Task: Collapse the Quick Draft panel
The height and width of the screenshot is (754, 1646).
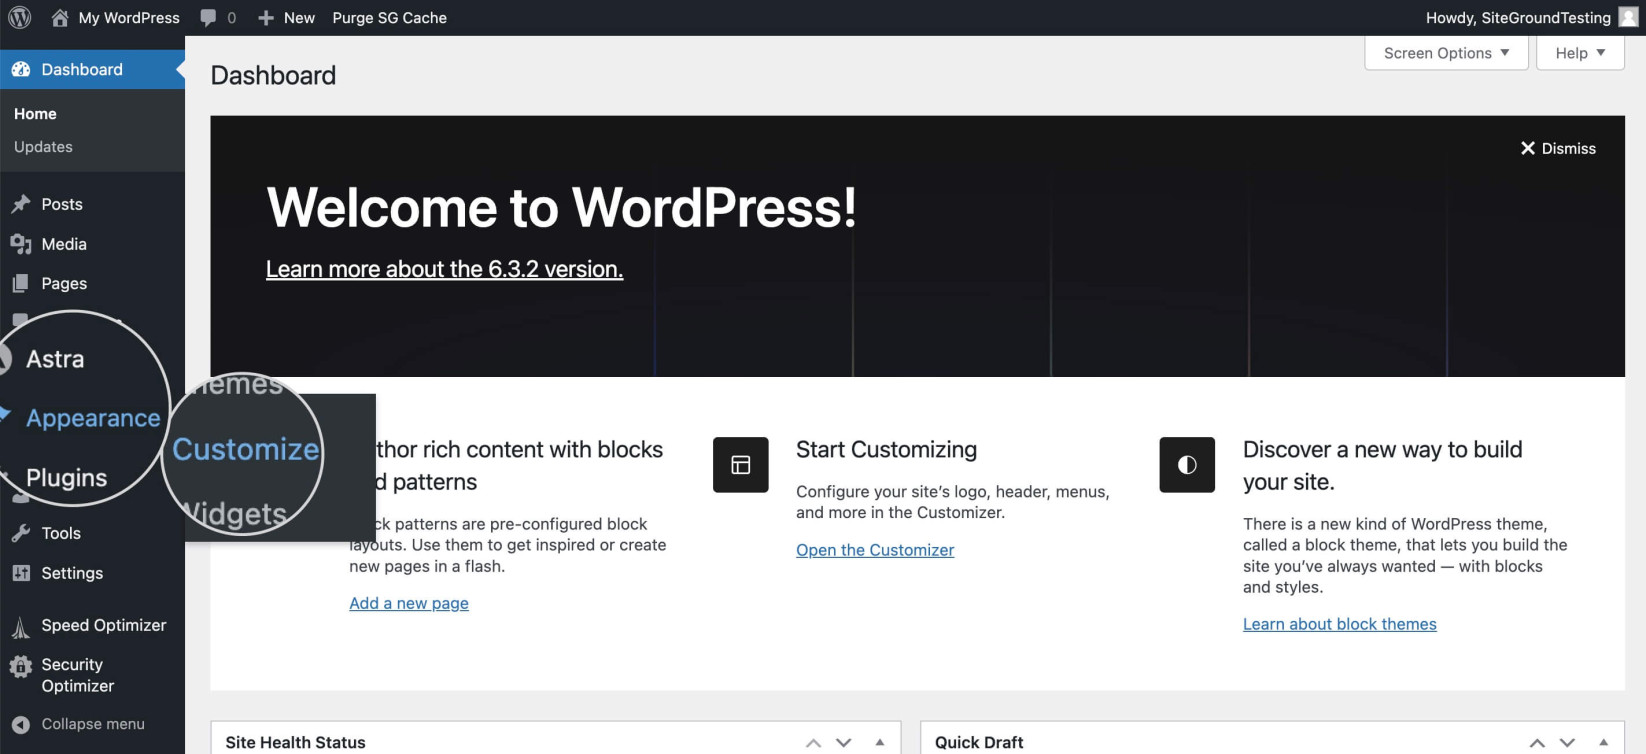Action: point(1604,742)
